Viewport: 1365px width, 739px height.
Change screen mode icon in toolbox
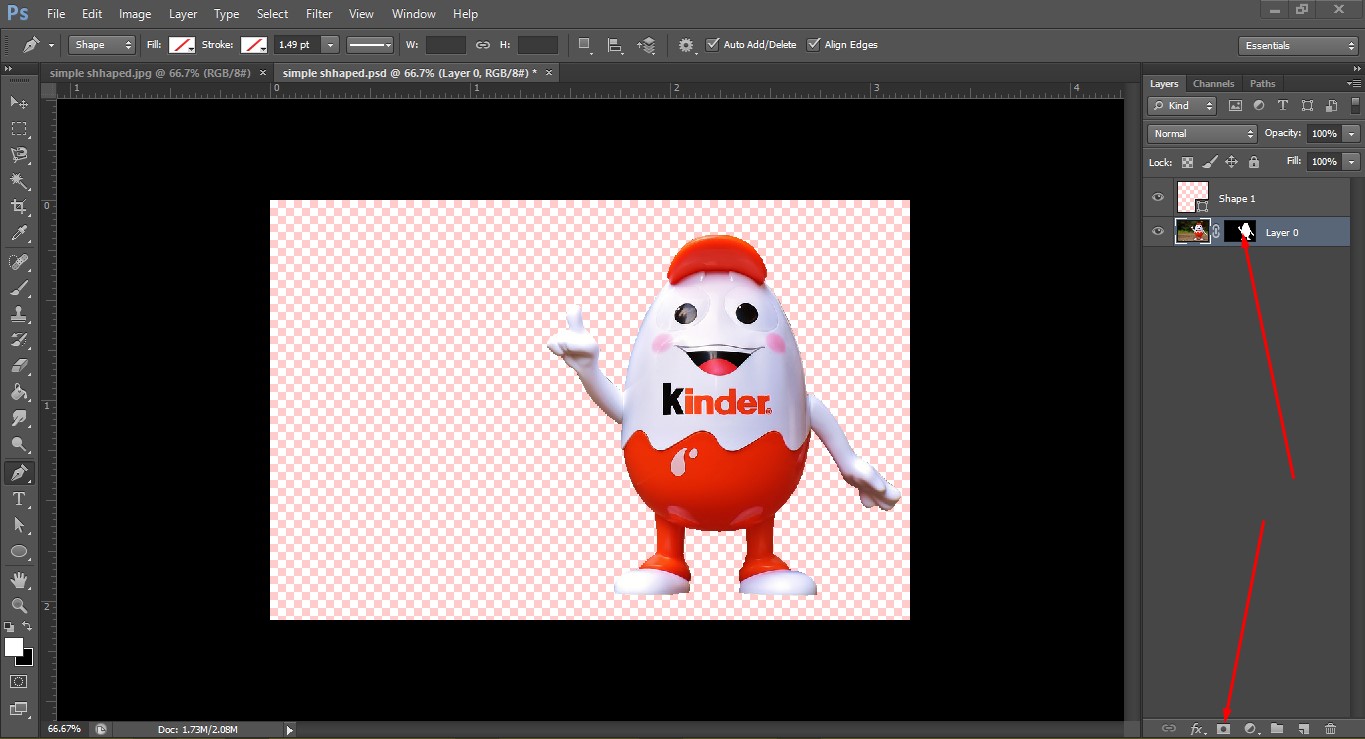19,709
